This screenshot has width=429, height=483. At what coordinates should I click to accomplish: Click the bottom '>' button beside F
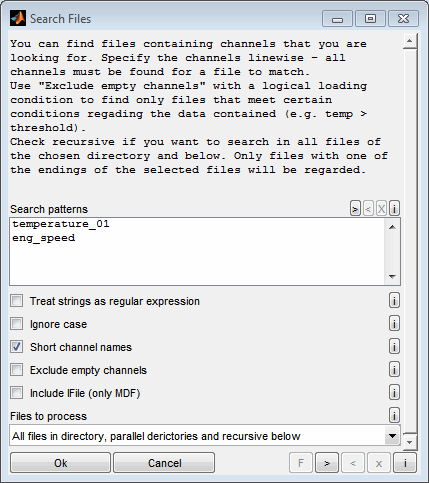click(x=327, y=463)
